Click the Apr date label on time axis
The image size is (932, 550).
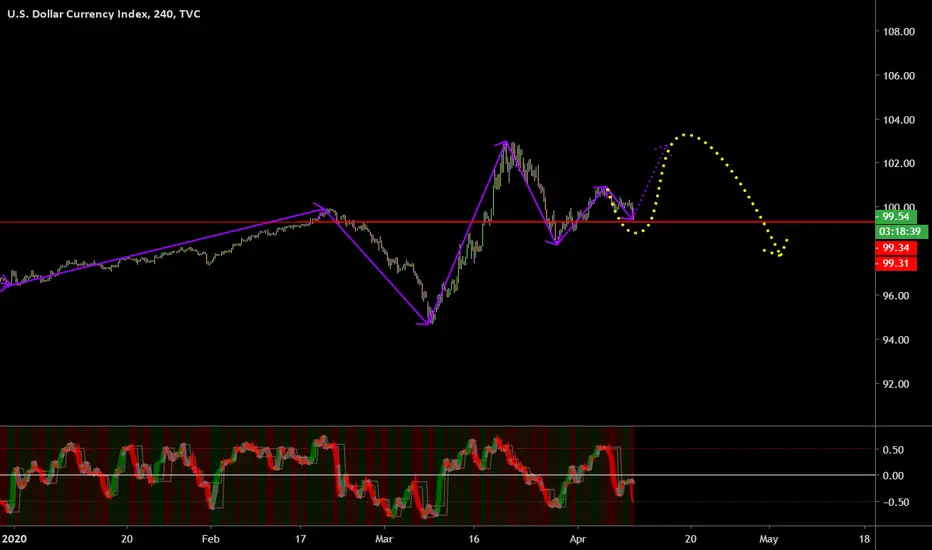[x=578, y=539]
